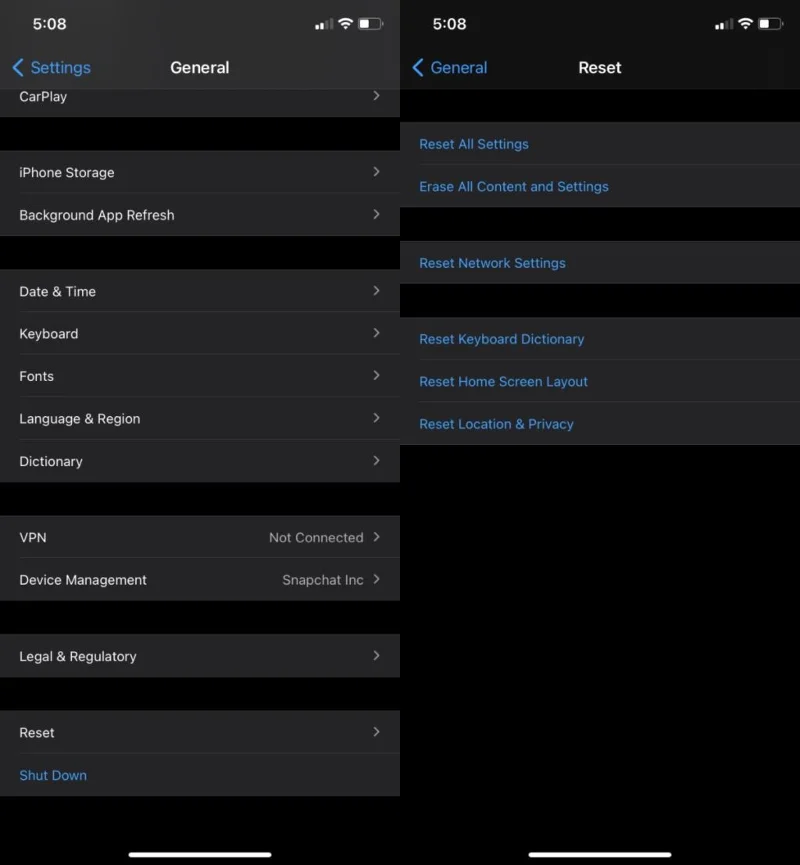
Task: Tap Shut Down
Action: pyautogui.click(x=53, y=775)
